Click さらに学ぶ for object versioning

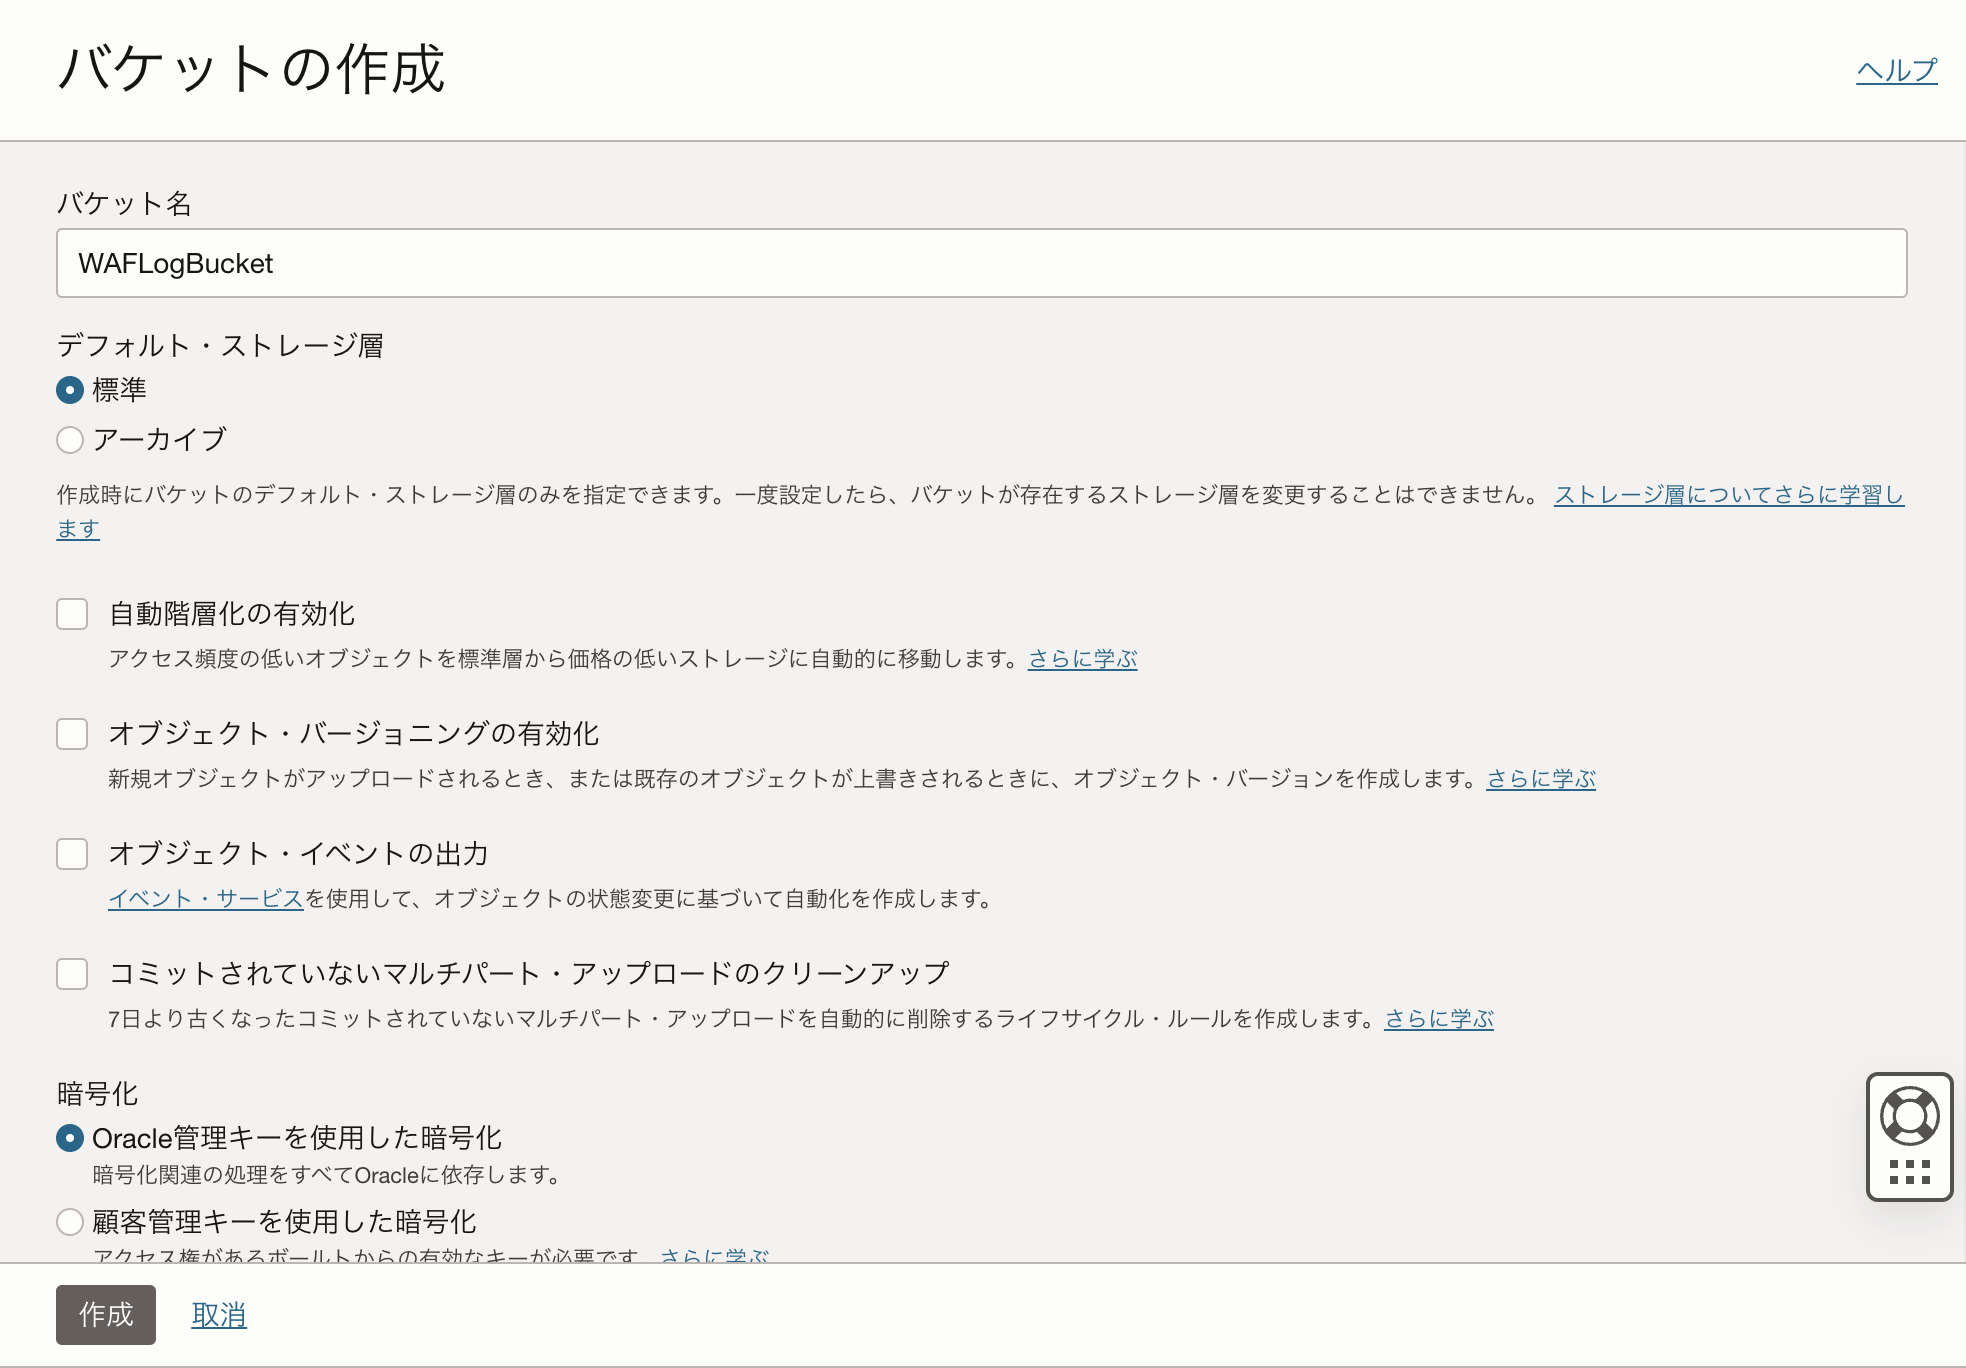coord(1540,779)
